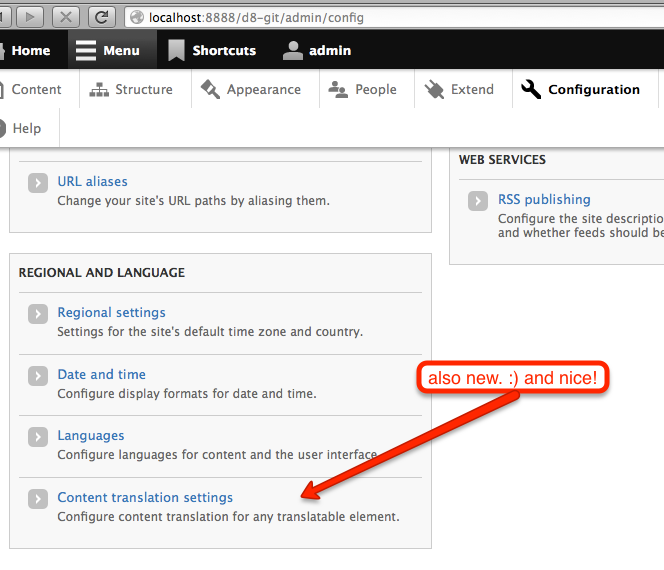
Task: Open the People admin section
Action: 367,89
